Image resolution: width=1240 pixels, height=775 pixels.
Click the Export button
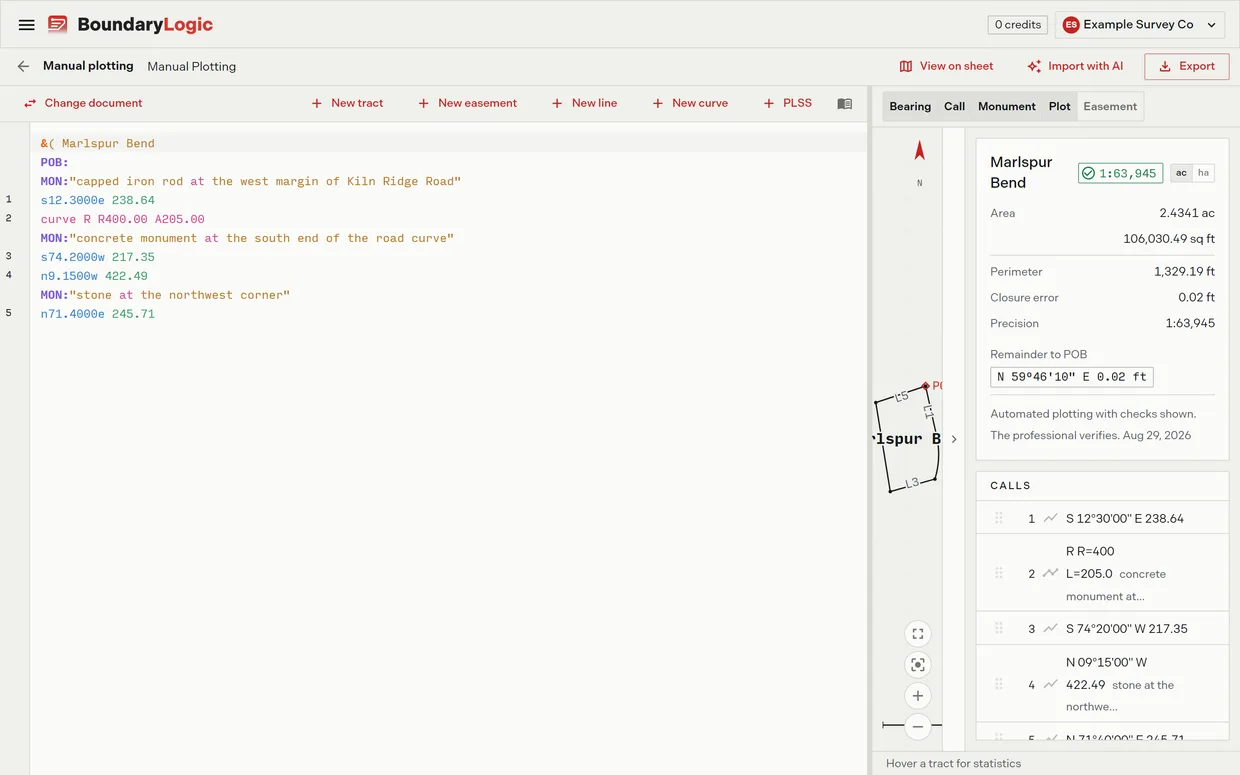(1186, 66)
